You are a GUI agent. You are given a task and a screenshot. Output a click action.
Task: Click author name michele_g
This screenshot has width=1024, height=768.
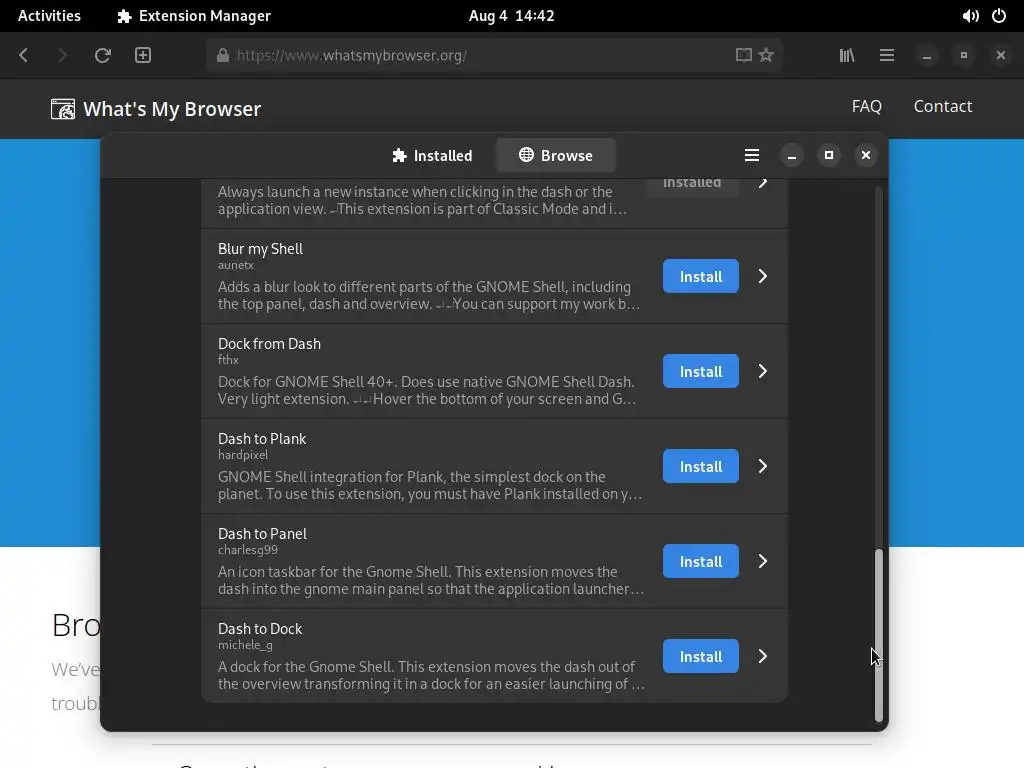pyautogui.click(x=245, y=645)
